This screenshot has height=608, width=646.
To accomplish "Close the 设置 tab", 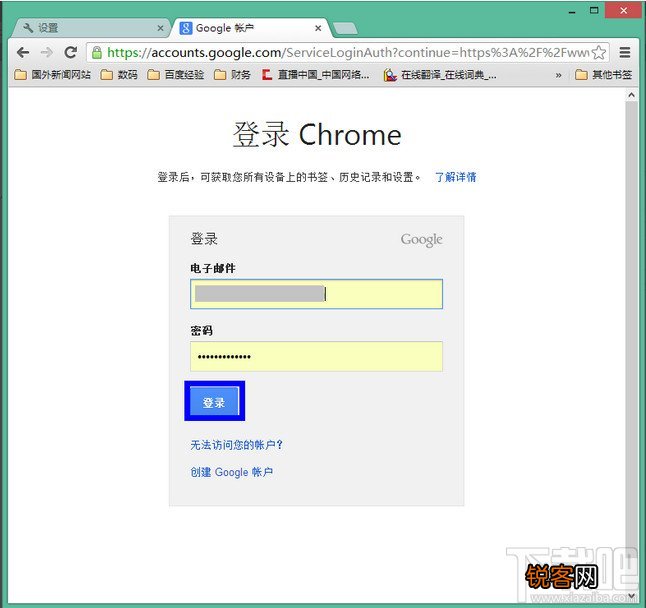I will coord(160,28).
